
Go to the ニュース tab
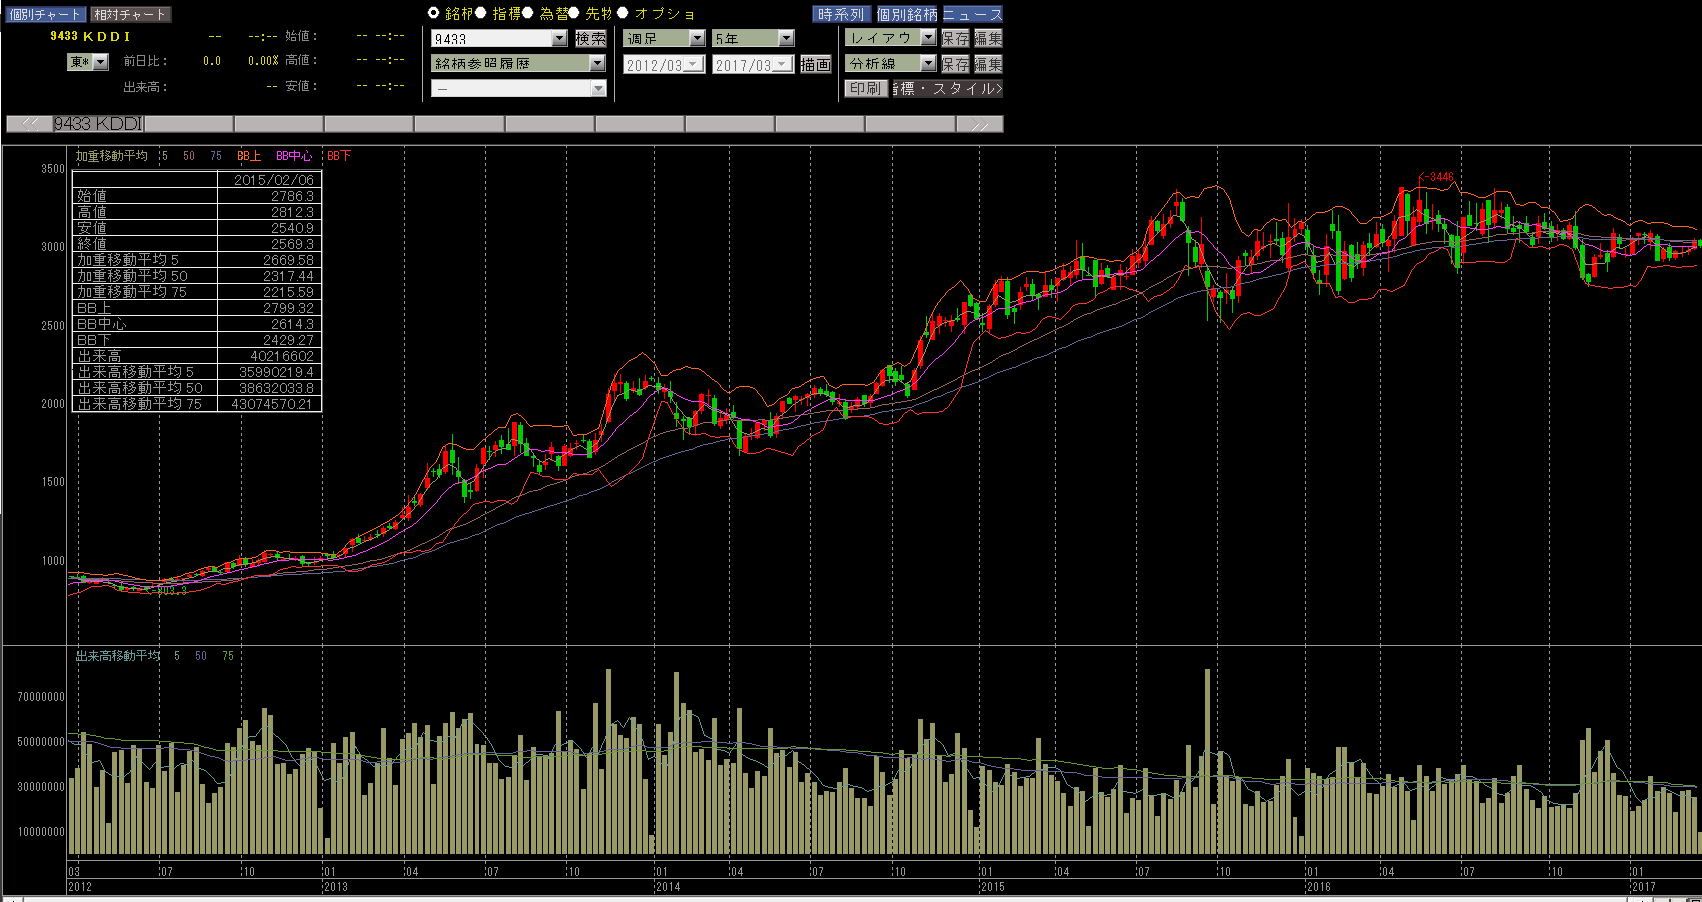972,14
